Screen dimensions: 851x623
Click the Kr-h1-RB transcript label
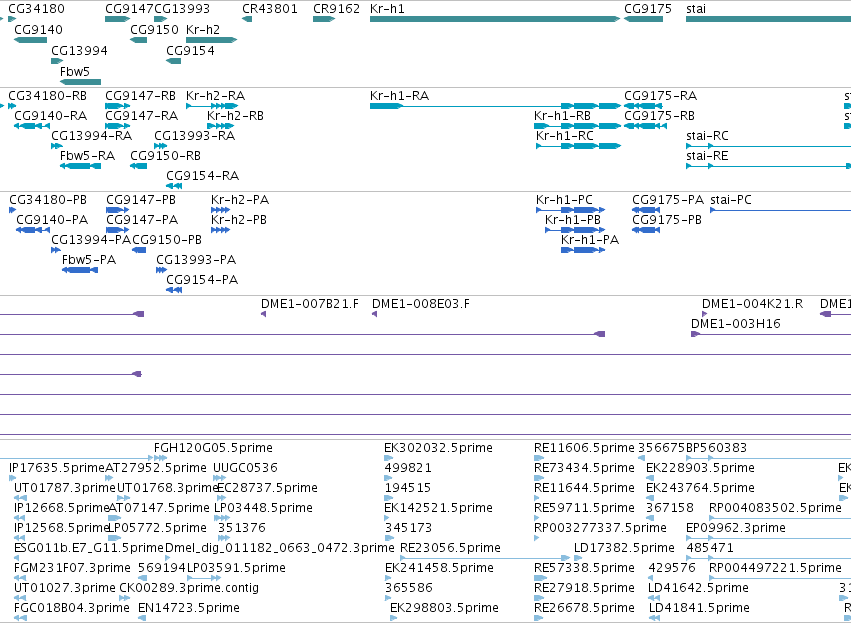pyautogui.click(x=562, y=116)
